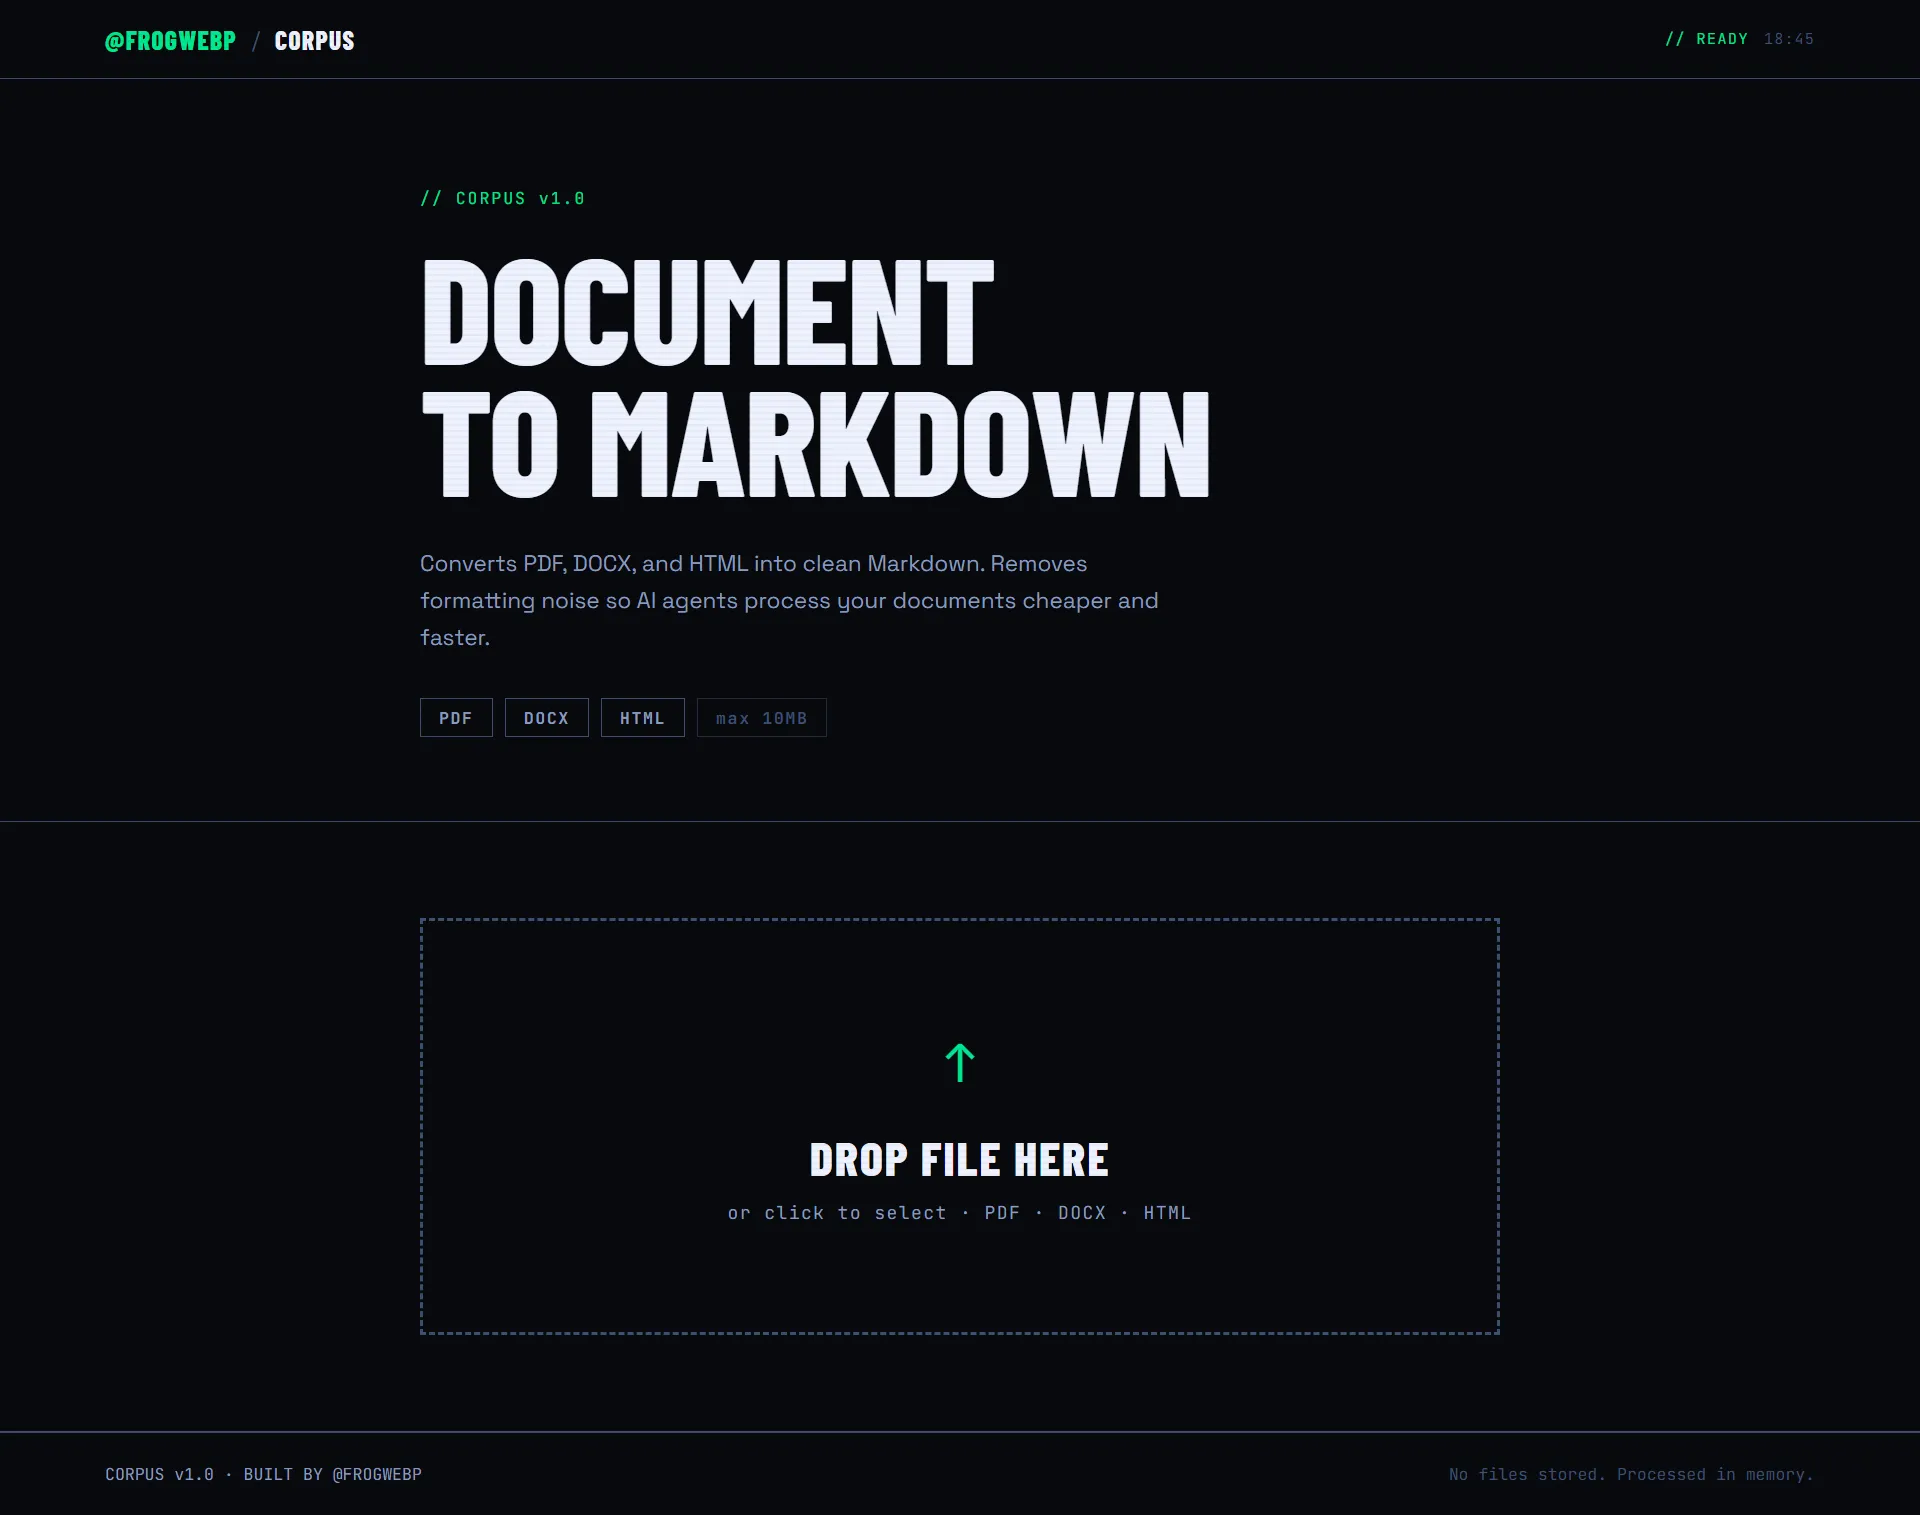
Task: Click the // CORPUS v1.0 version label
Action: point(502,198)
